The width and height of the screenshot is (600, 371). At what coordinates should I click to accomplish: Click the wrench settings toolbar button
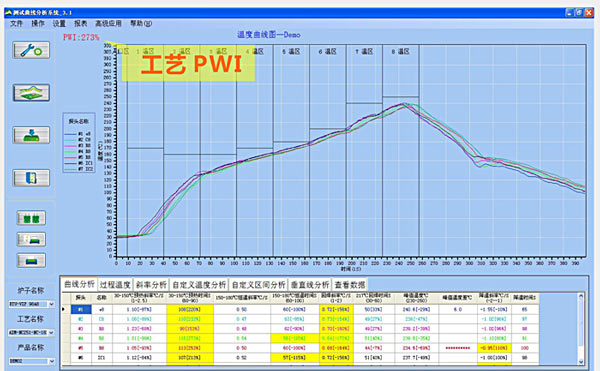tap(31, 50)
